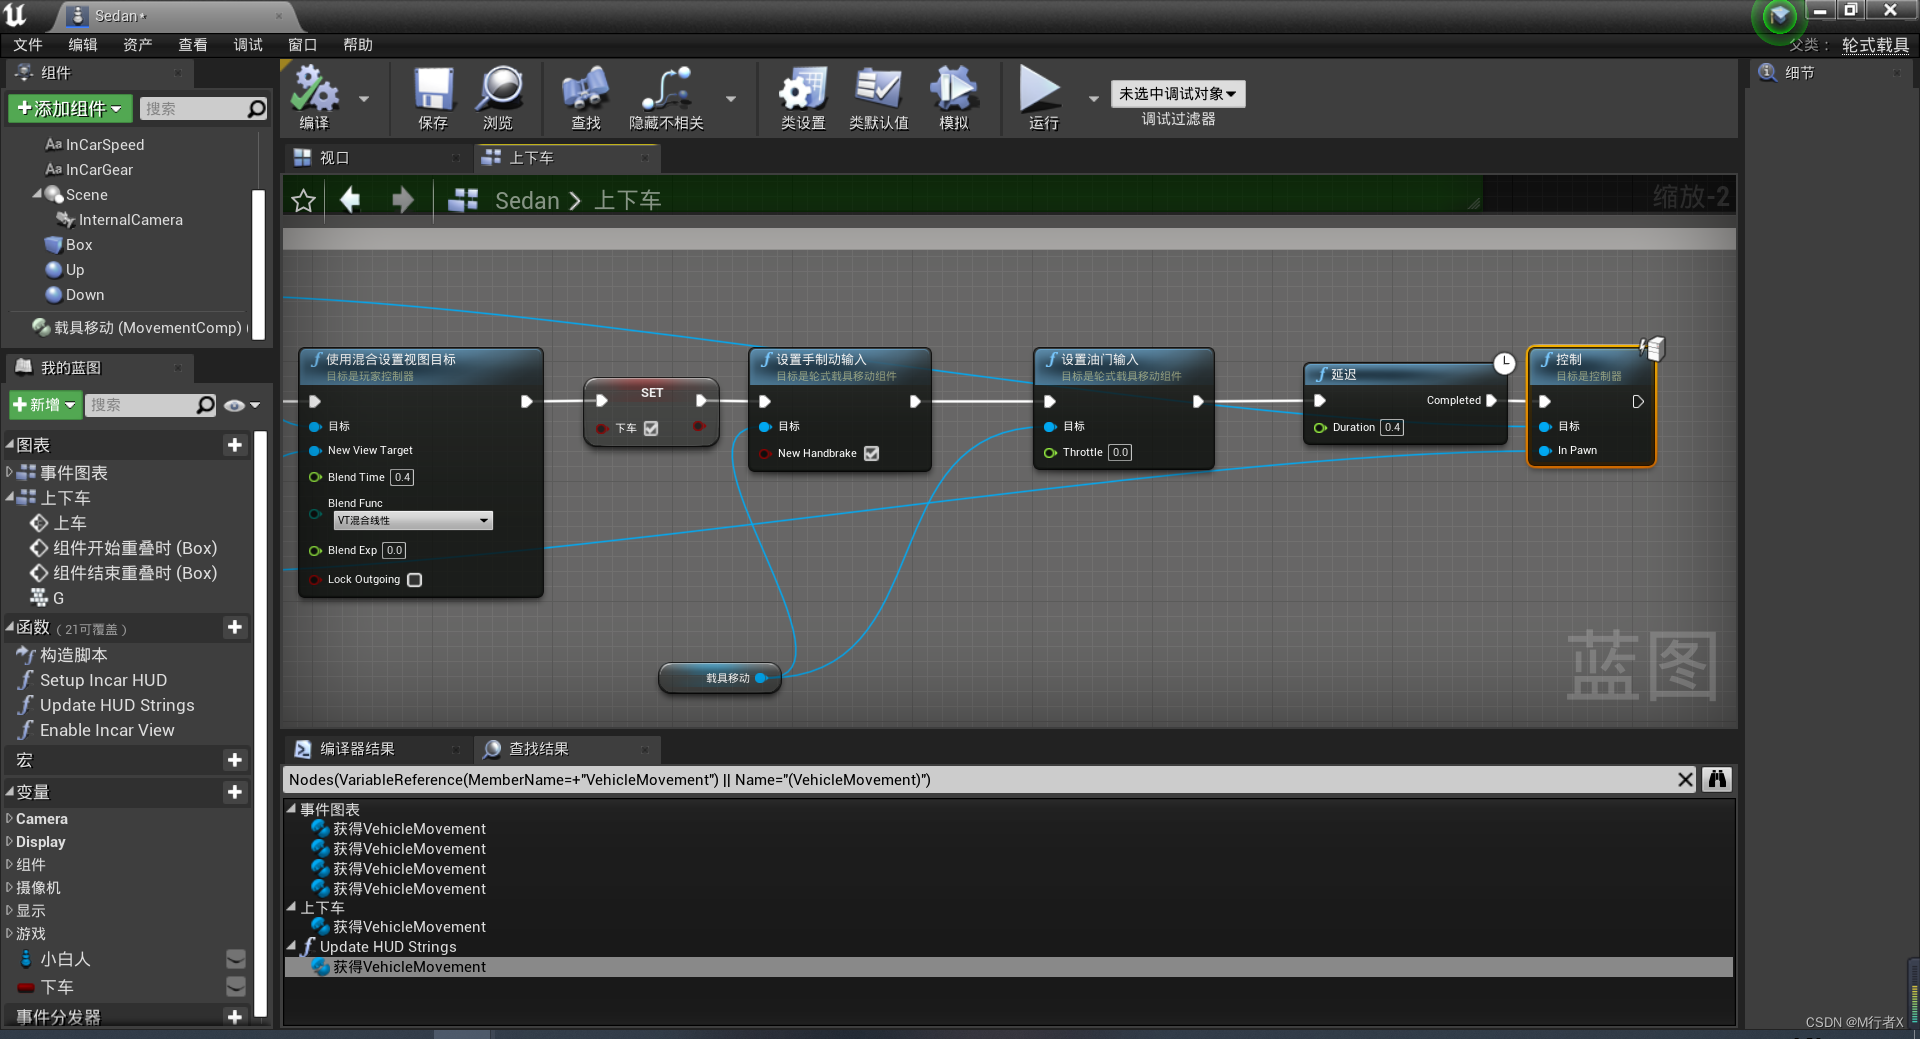Click component search field in 组件
This screenshot has width=1920, height=1039.
pos(195,108)
